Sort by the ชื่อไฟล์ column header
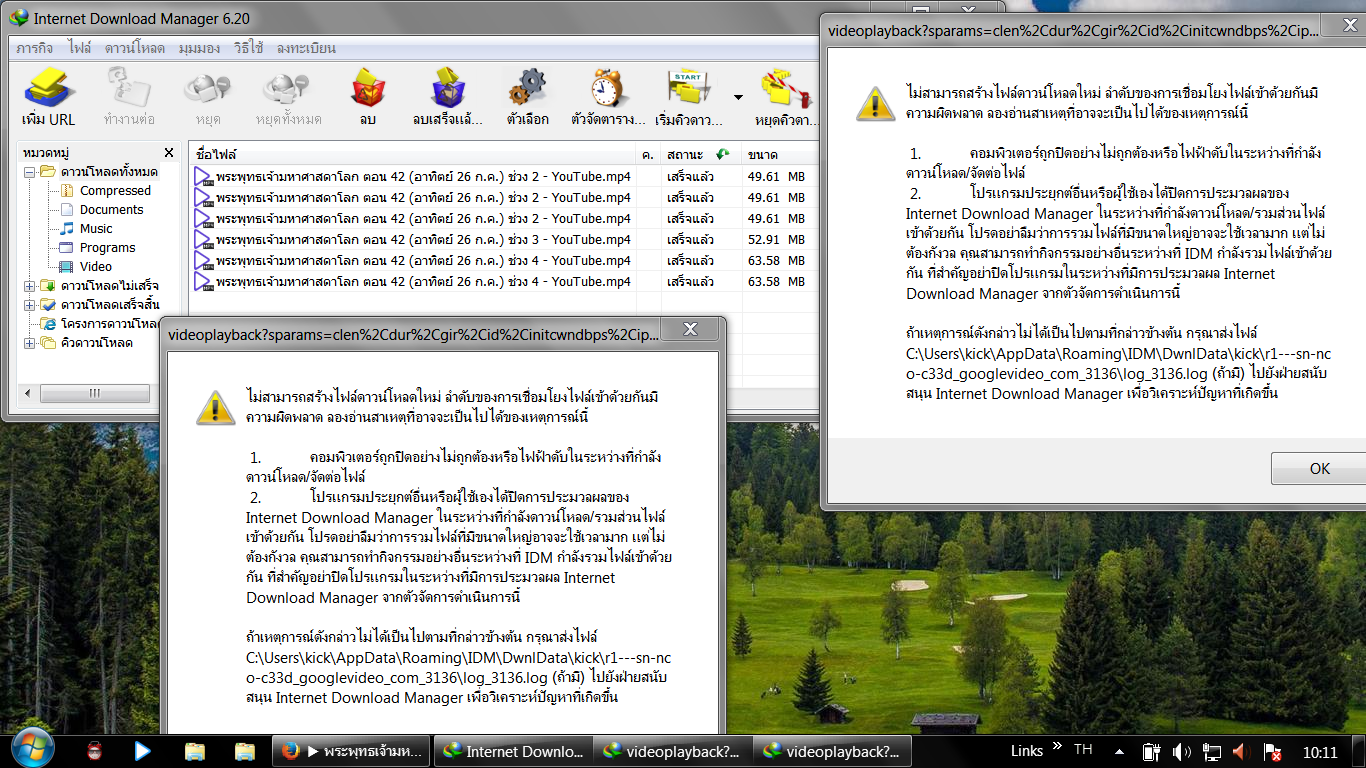 413,155
